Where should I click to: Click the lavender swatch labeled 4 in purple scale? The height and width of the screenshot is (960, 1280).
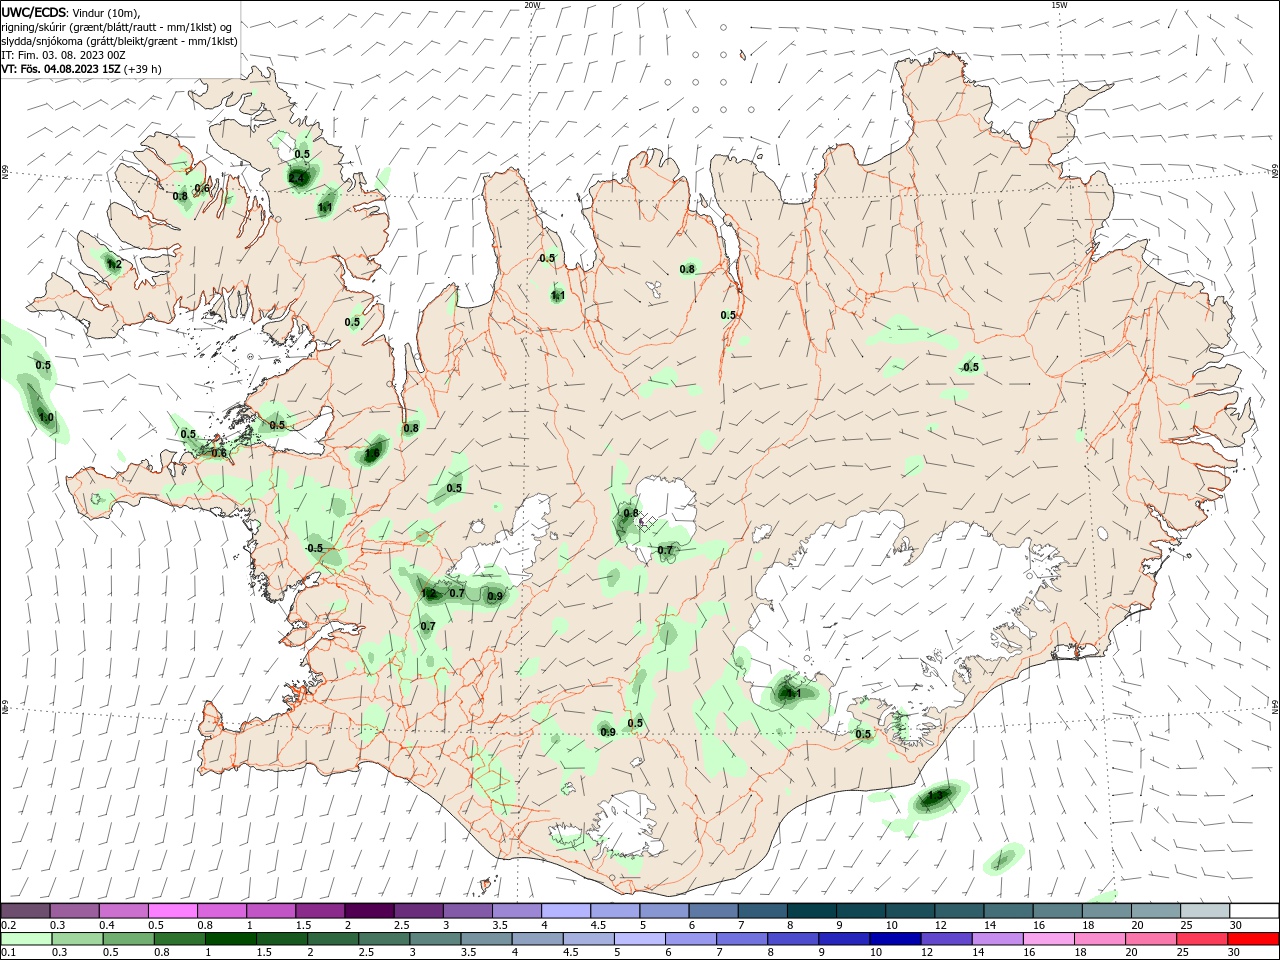click(x=565, y=911)
